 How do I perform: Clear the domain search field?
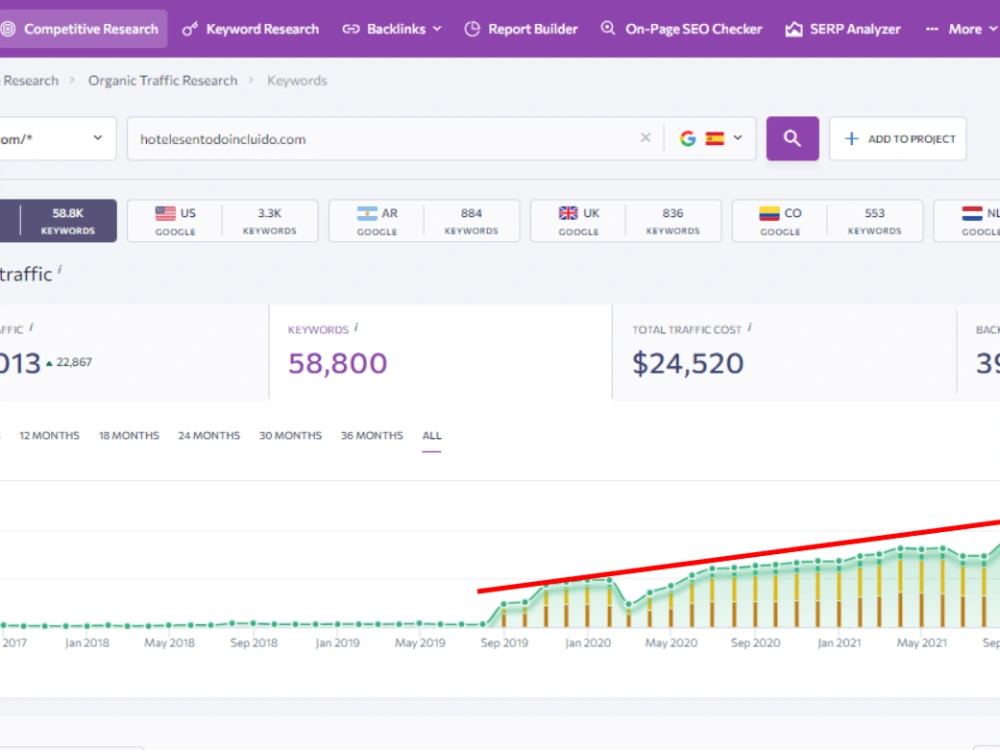click(x=645, y=138)
